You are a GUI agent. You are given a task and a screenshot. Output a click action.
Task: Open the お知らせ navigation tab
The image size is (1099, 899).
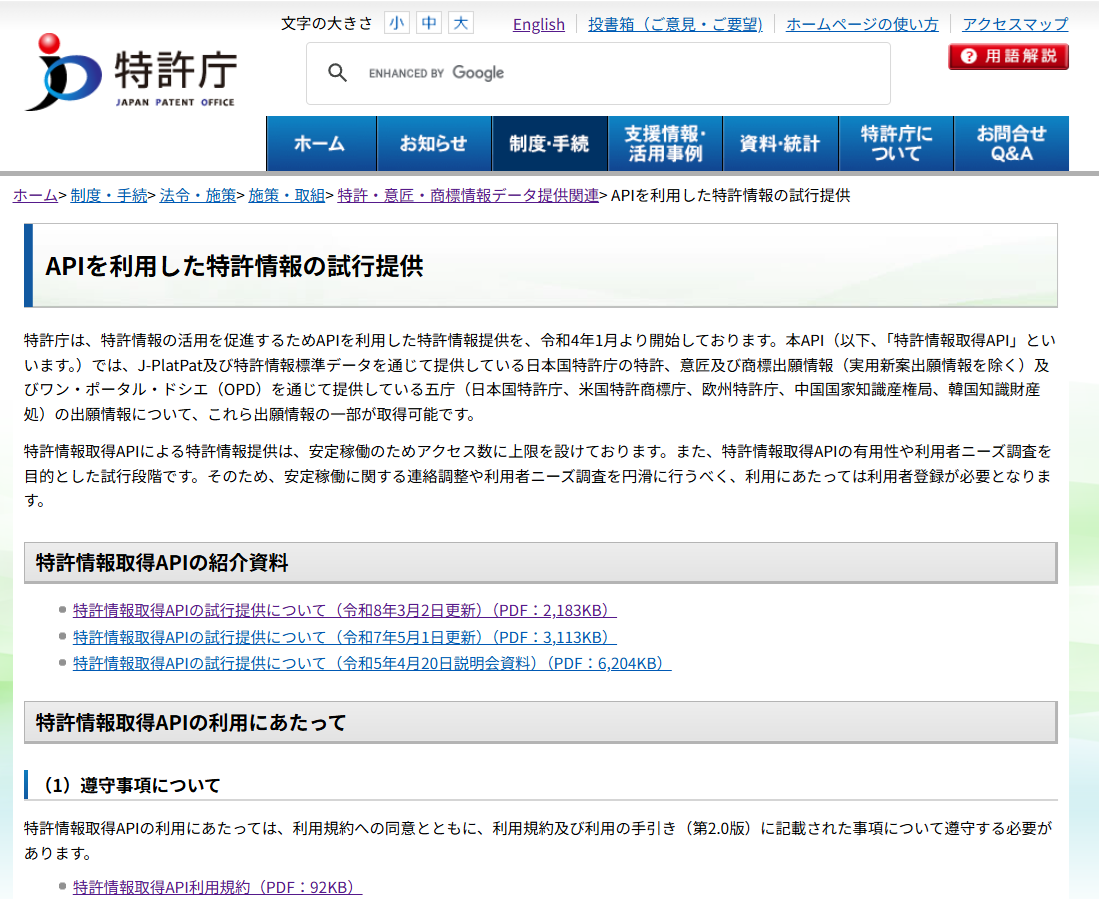point(434,144)
